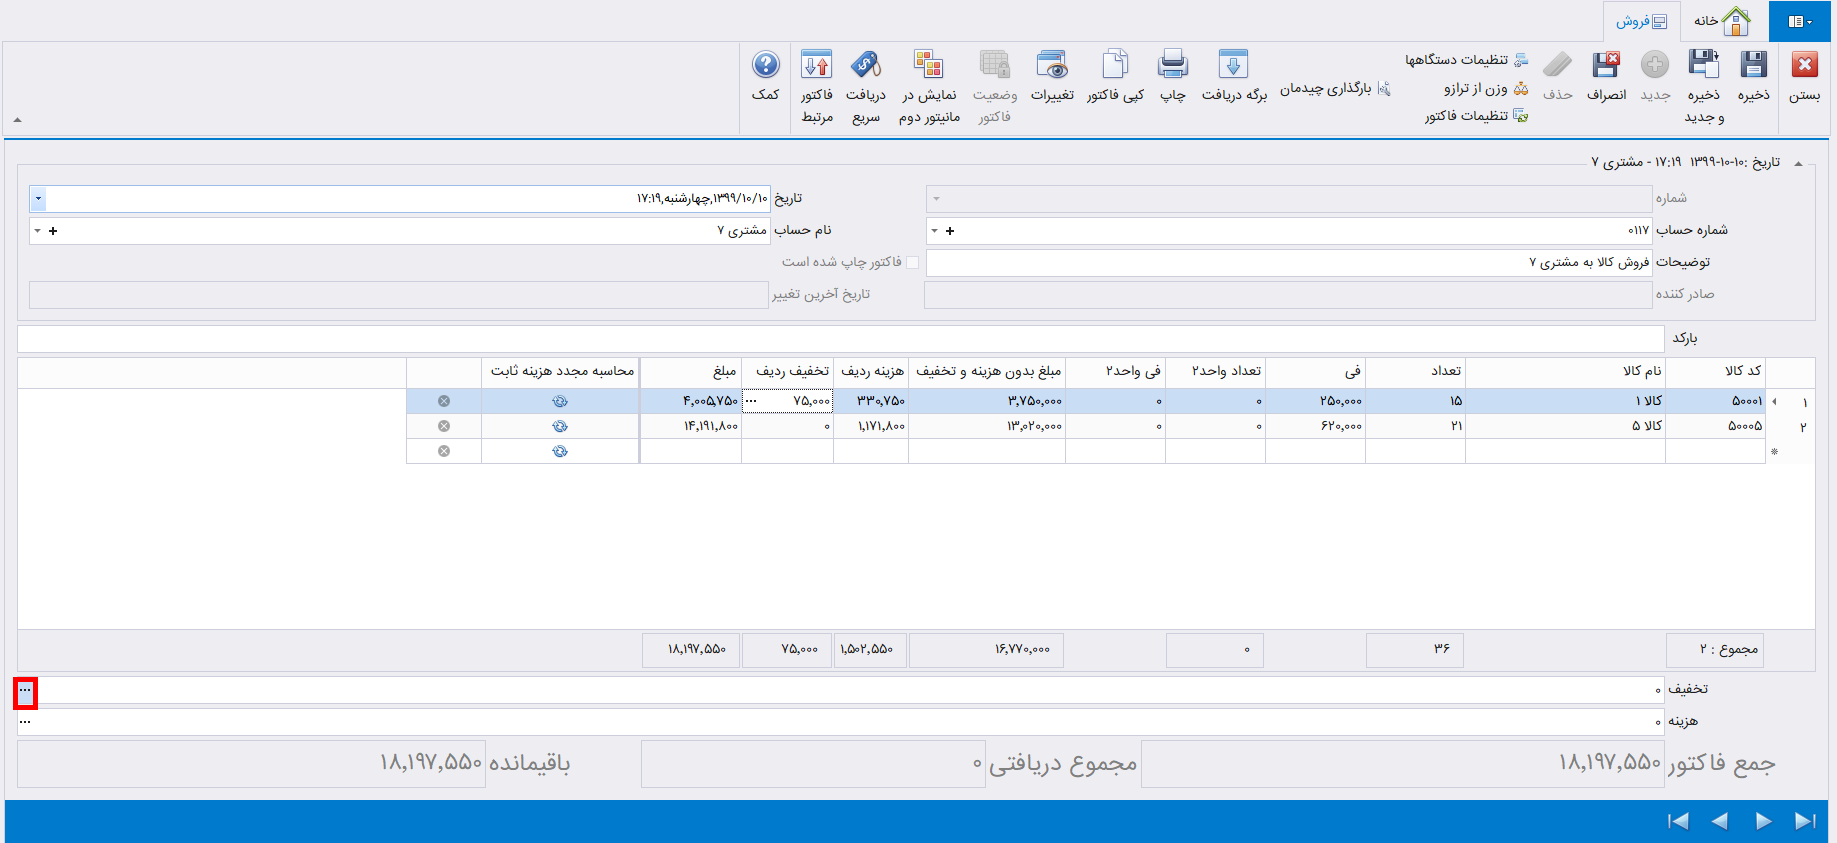This screenshot has width=1837, height=843.
Task: Recalculate fixed cost for first row
Action: pos(560,401)
